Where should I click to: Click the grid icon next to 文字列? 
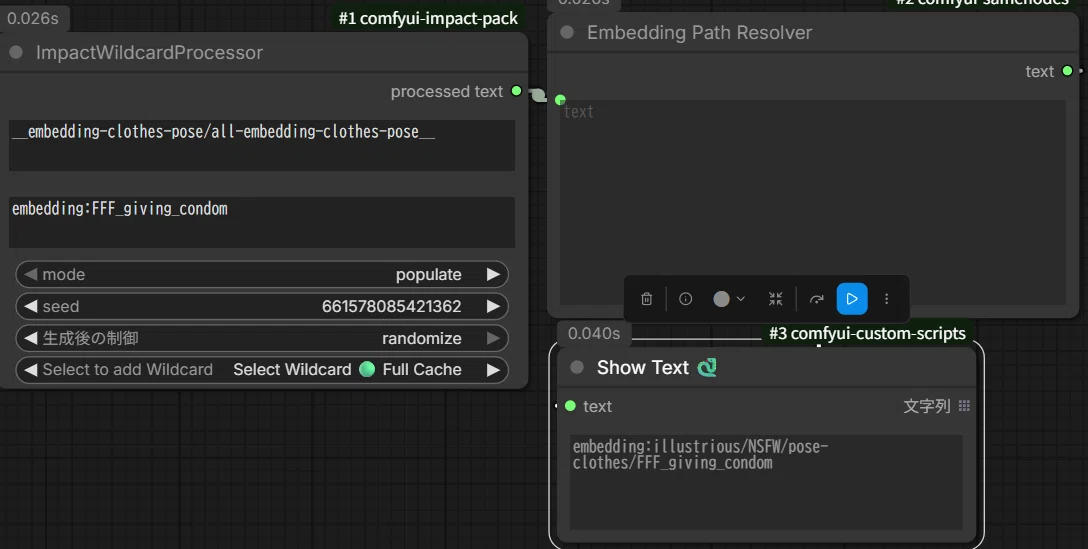pyautogui.click(x=964, y=406)
